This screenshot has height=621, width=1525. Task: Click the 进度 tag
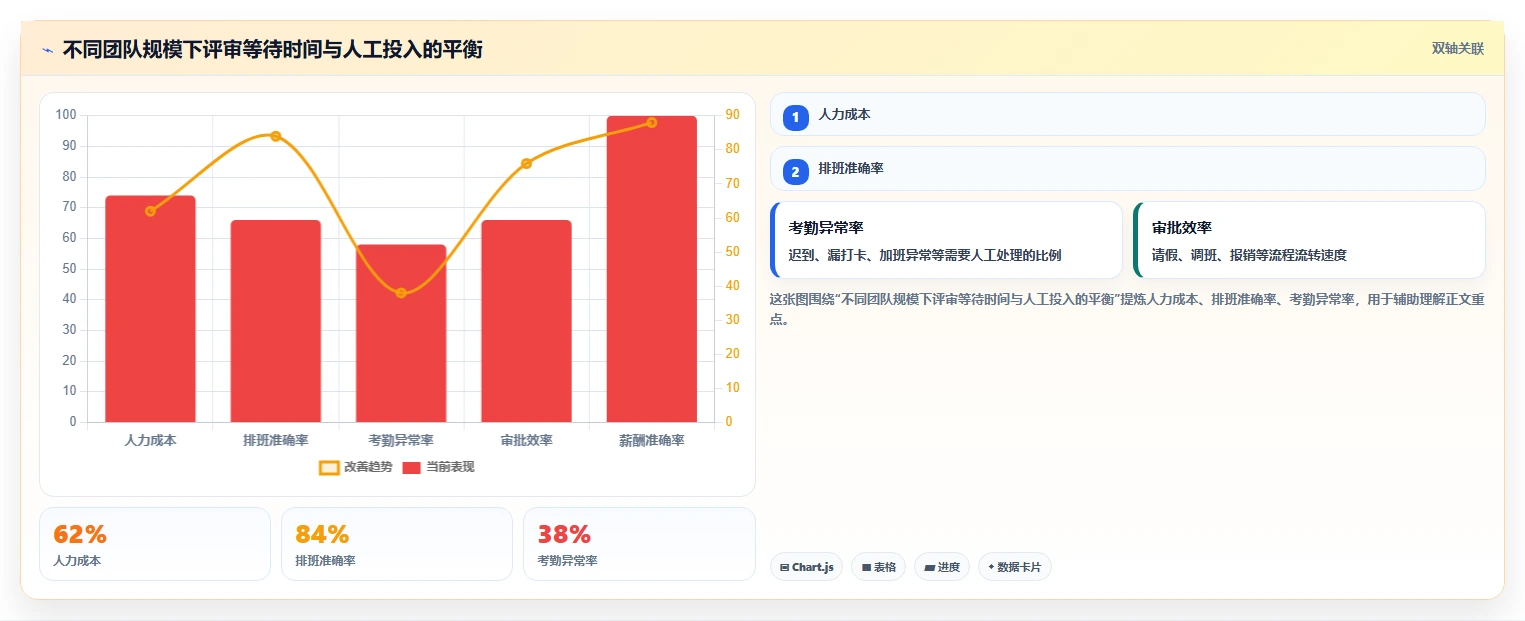(x=942, y=567)
